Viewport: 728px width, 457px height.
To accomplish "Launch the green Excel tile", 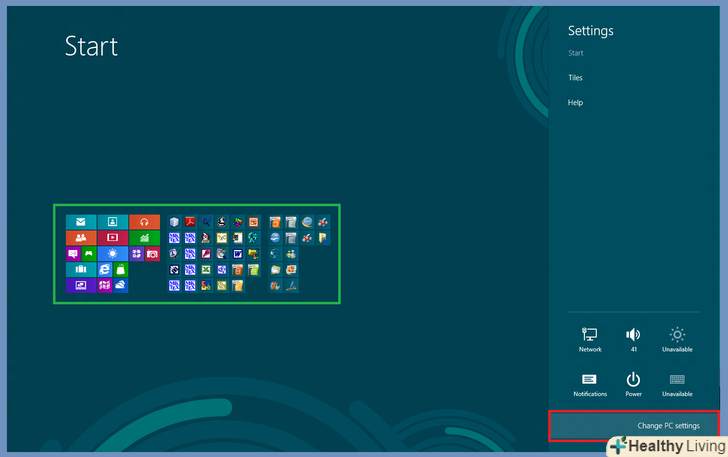I will click(206, 269).
